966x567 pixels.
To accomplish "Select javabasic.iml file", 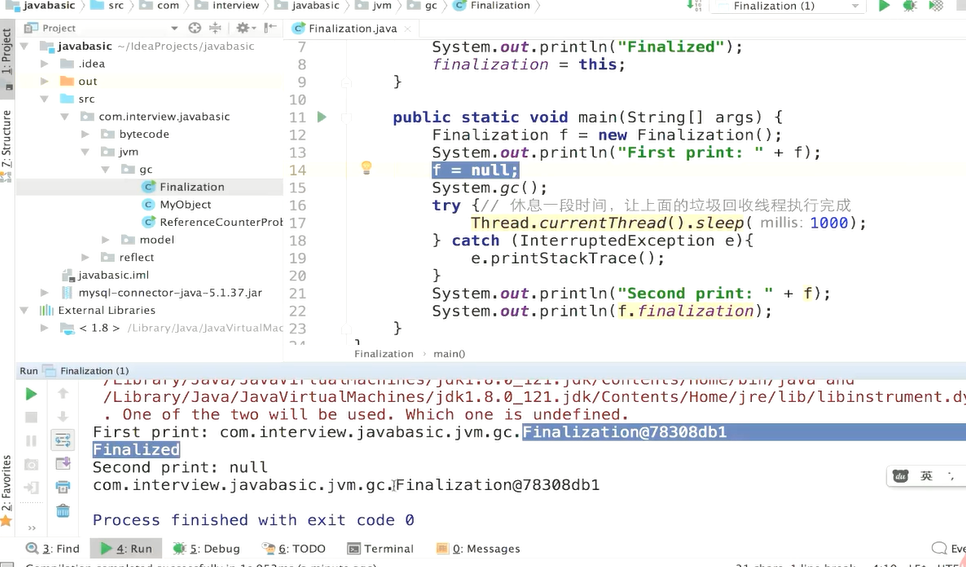I will (105, 275).
